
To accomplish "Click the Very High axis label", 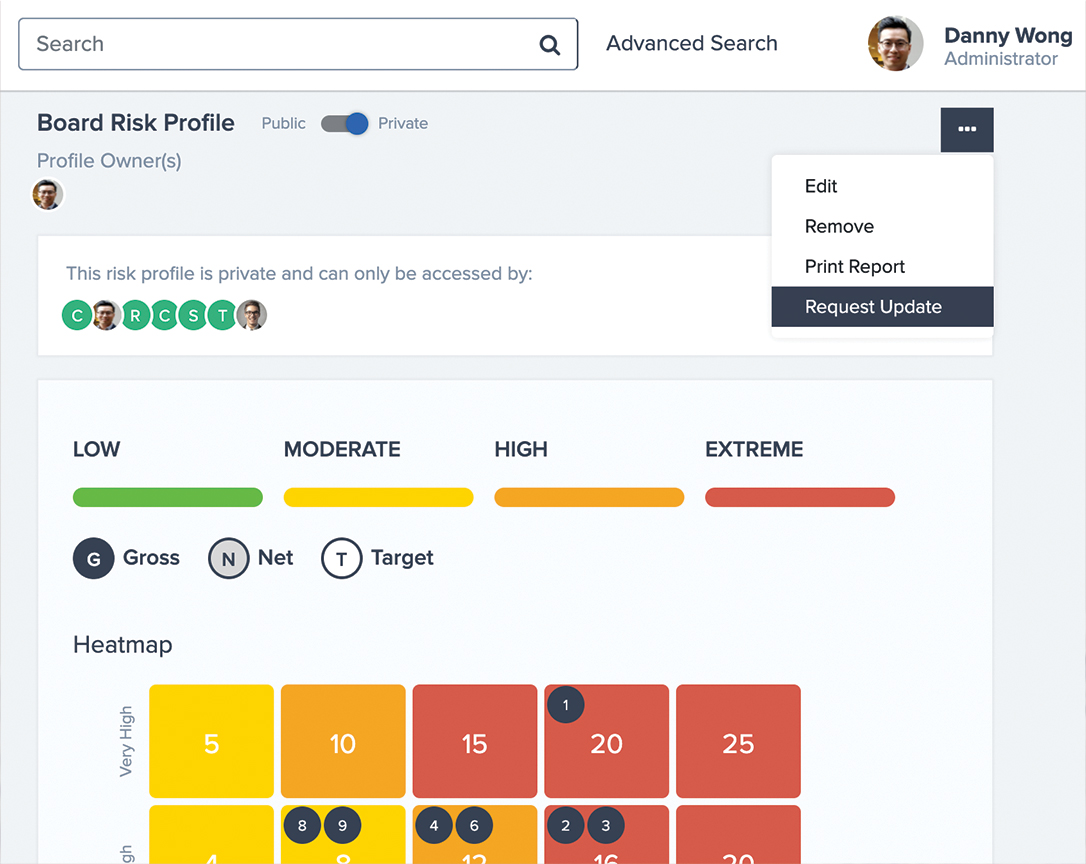I will click(x=126, y=741).
